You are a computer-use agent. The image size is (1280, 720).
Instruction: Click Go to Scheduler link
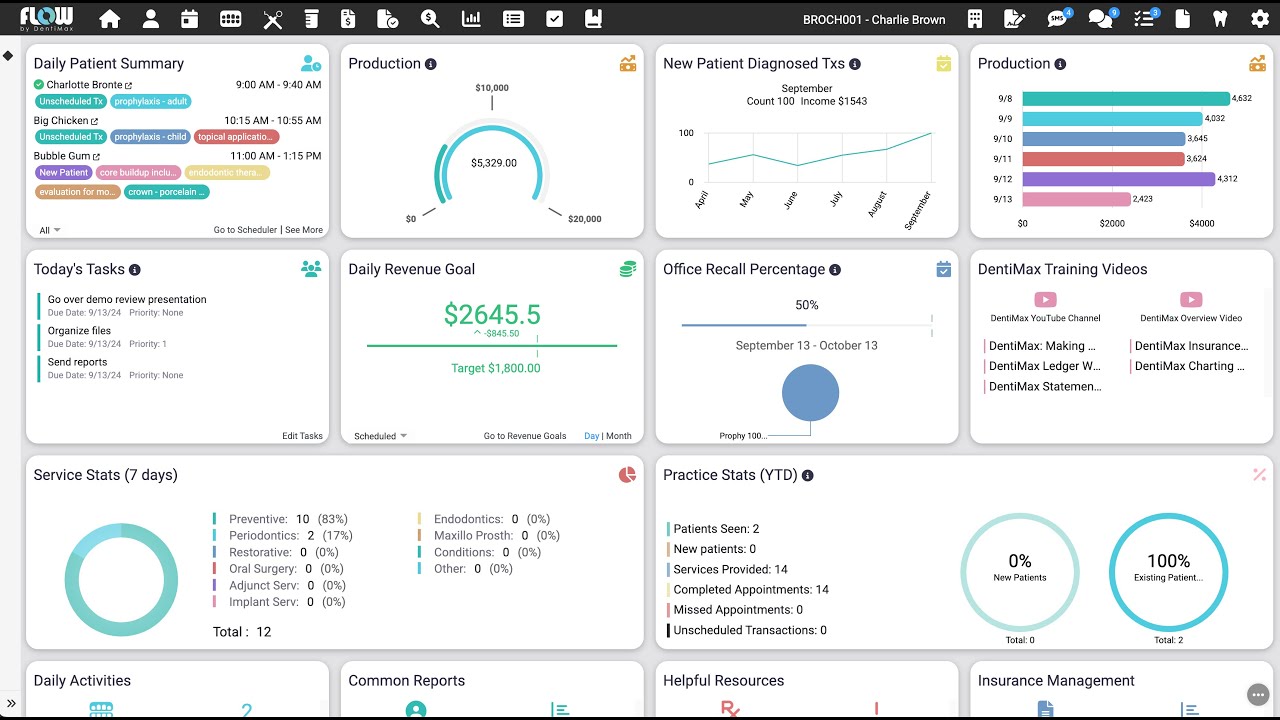[x=245, y=230]
